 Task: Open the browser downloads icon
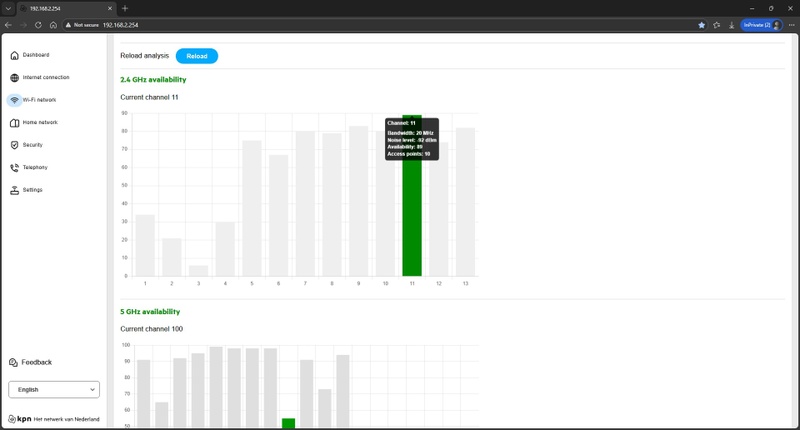(x=731, y=25)
